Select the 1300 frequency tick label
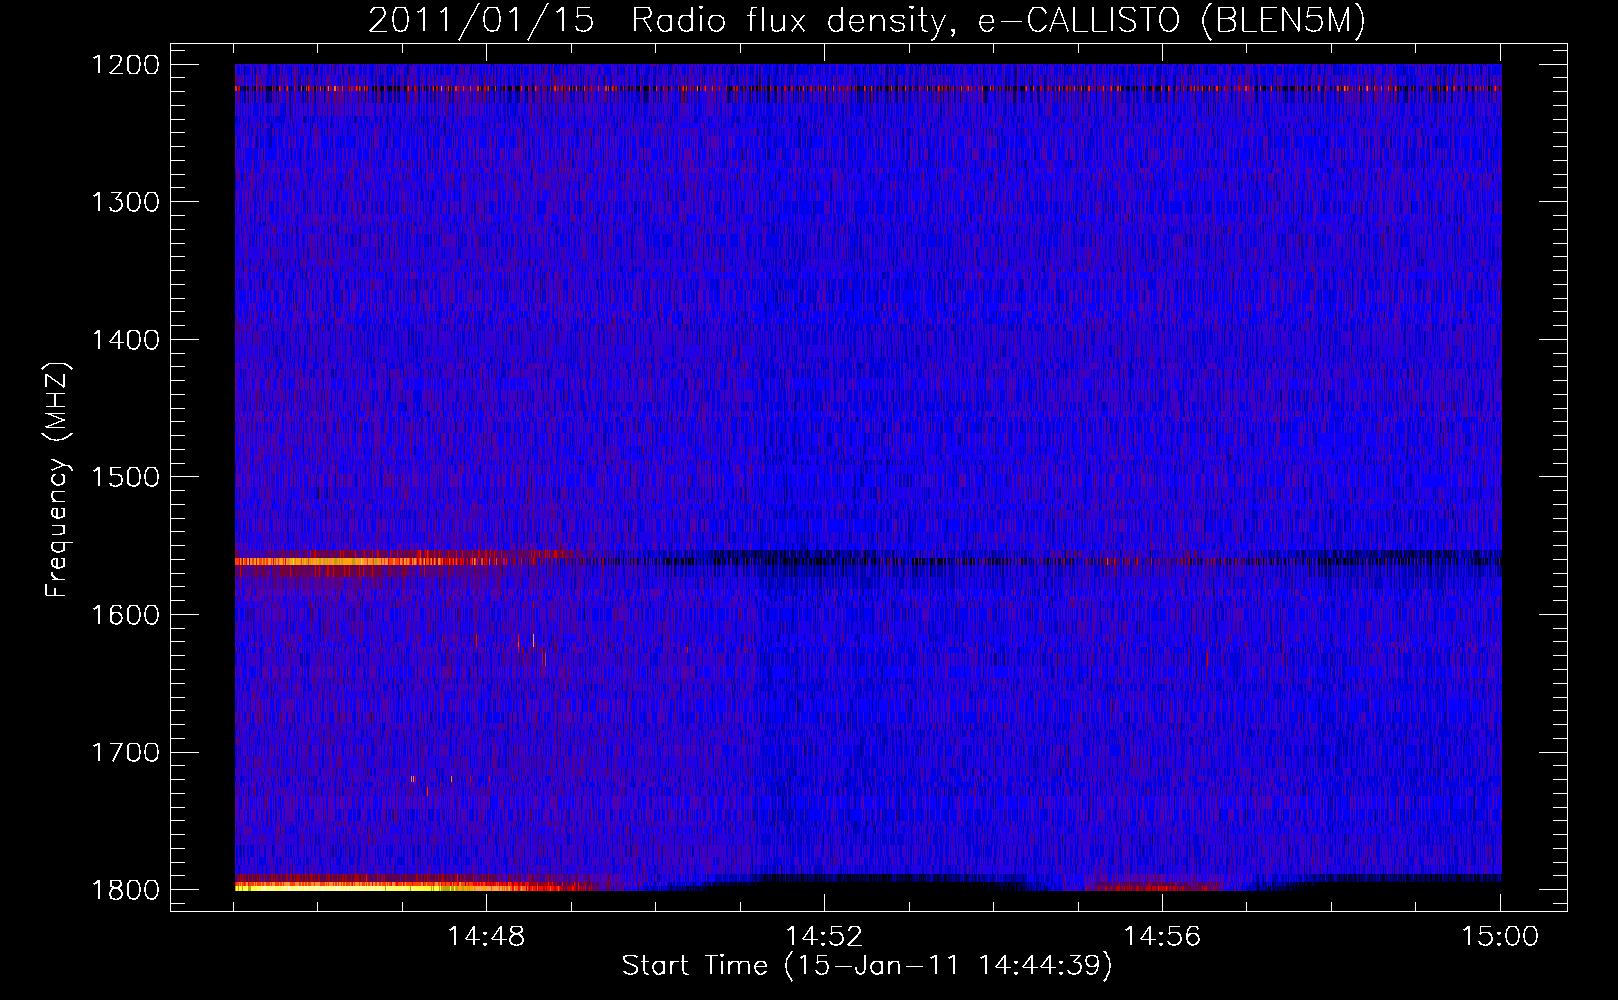The height and width of the screenshot is (1000, 1618). coord(125,202)
